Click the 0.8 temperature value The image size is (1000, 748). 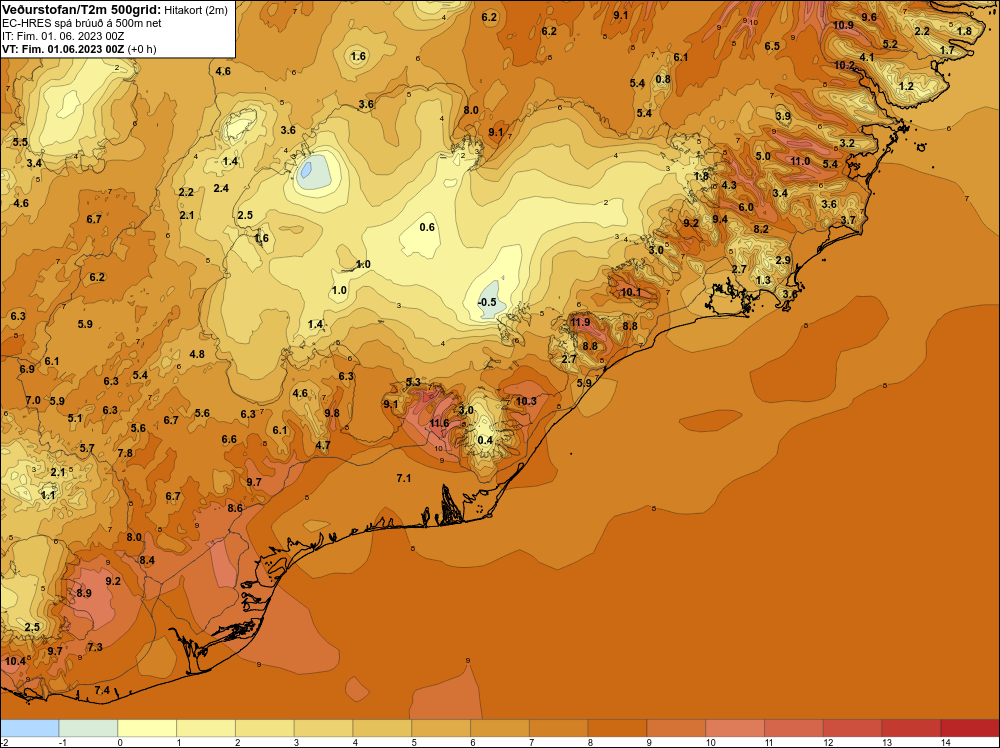[663, 79]
